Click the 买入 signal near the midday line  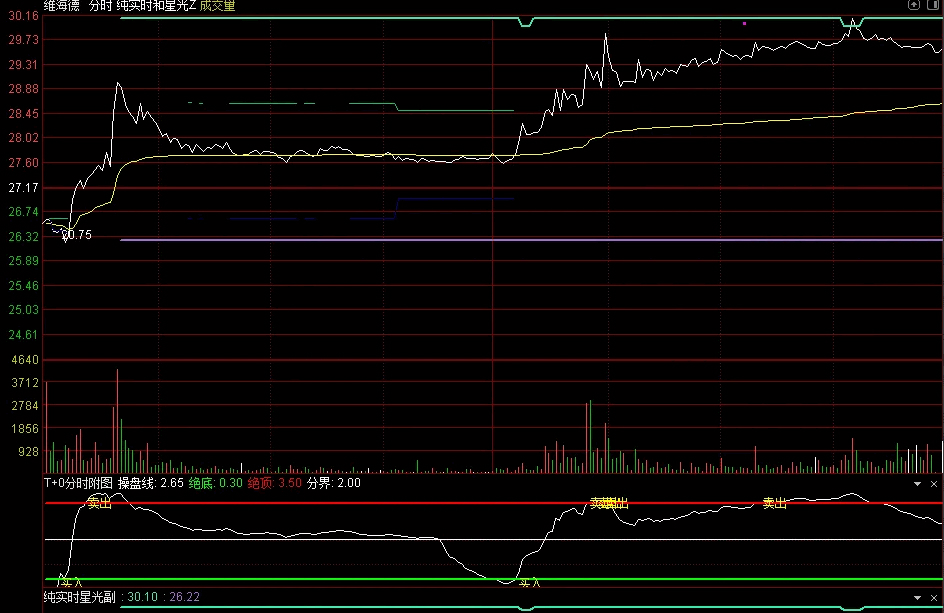pos(529,582)
